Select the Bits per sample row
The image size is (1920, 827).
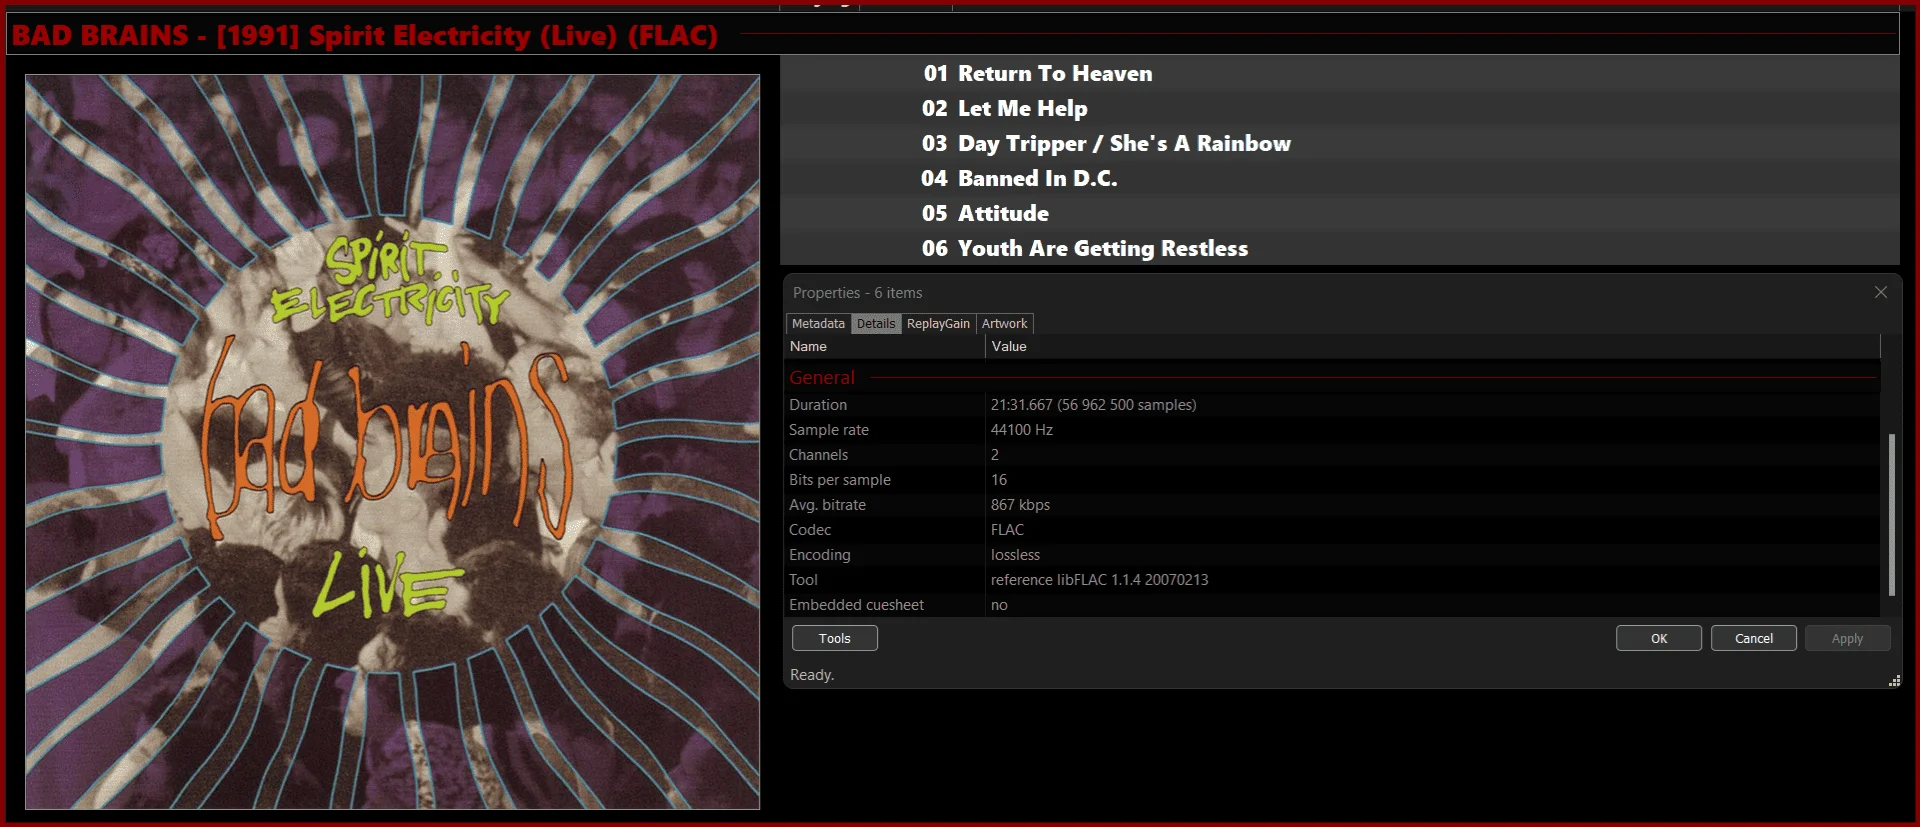point(1333,480)
